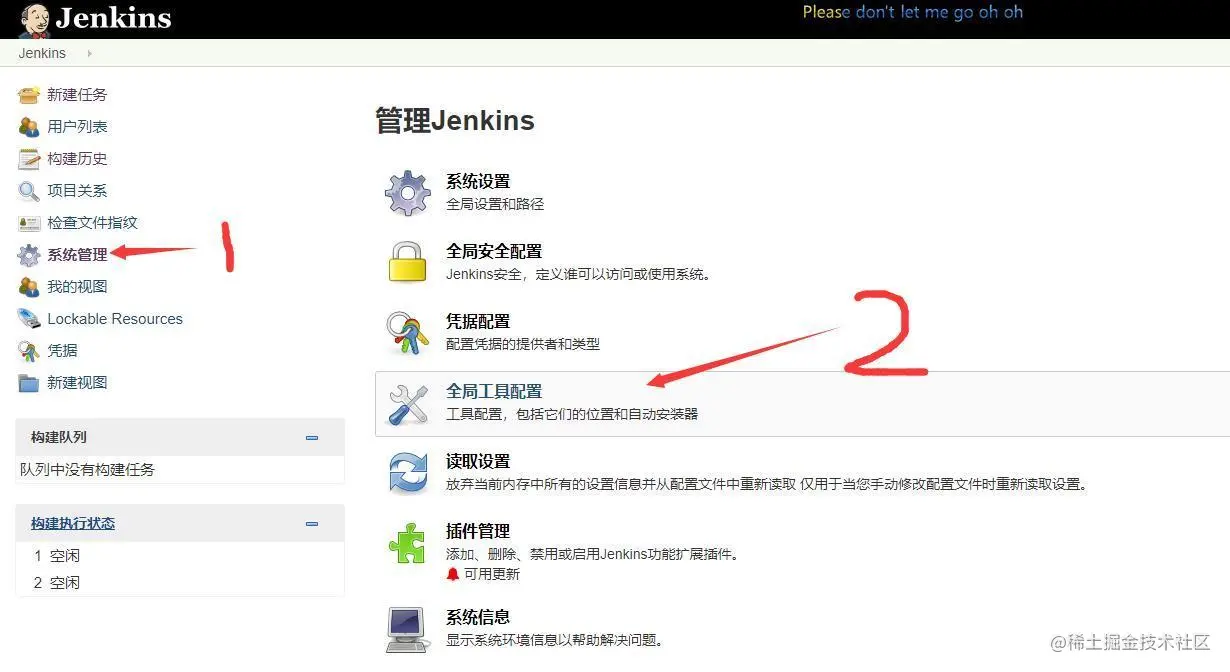Click the 凭据配置 heading link
The image size is (1230, 672).
478,322
